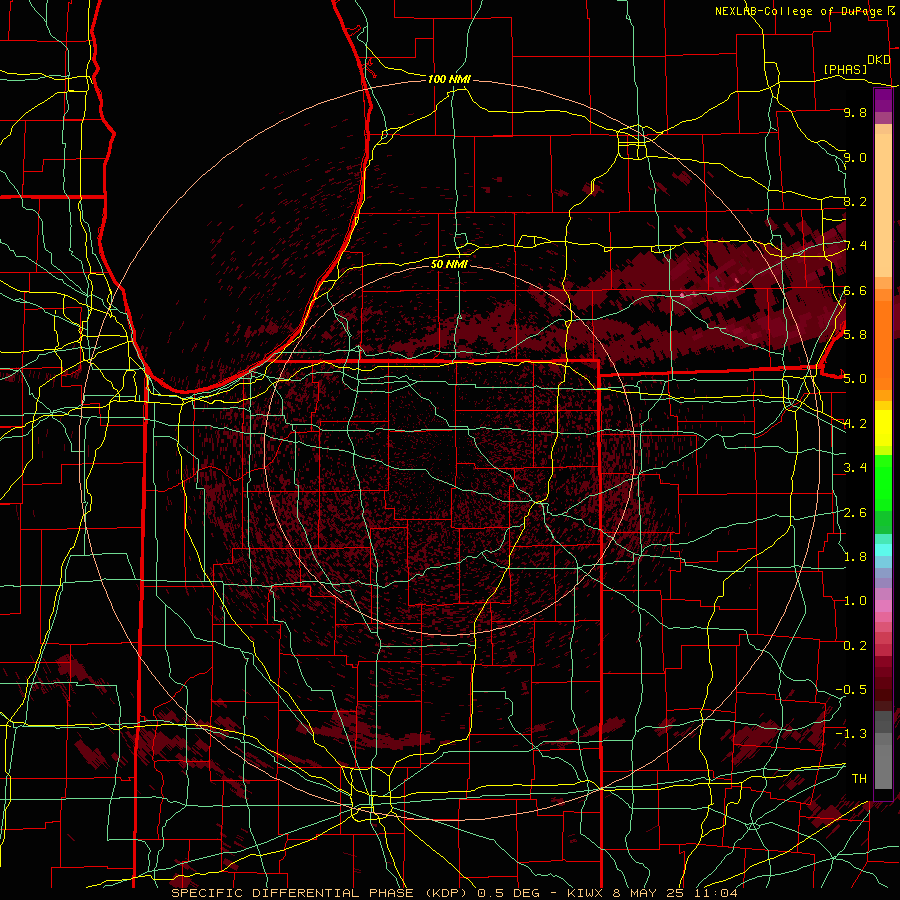
Task: Pick the bright green color band
Action: pos(883,482)
